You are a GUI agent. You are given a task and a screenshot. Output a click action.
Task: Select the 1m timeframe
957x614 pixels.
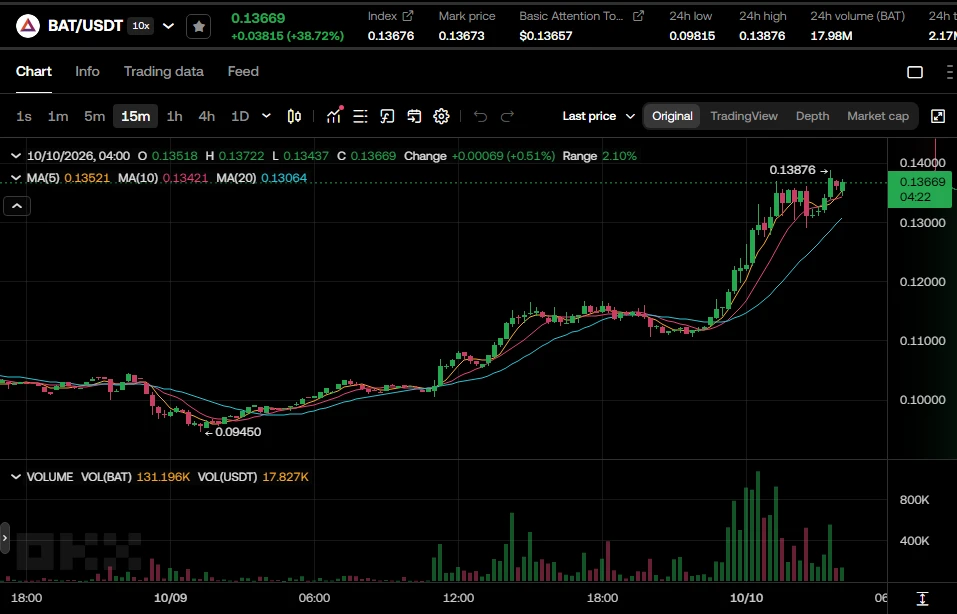tap(58, 116)
